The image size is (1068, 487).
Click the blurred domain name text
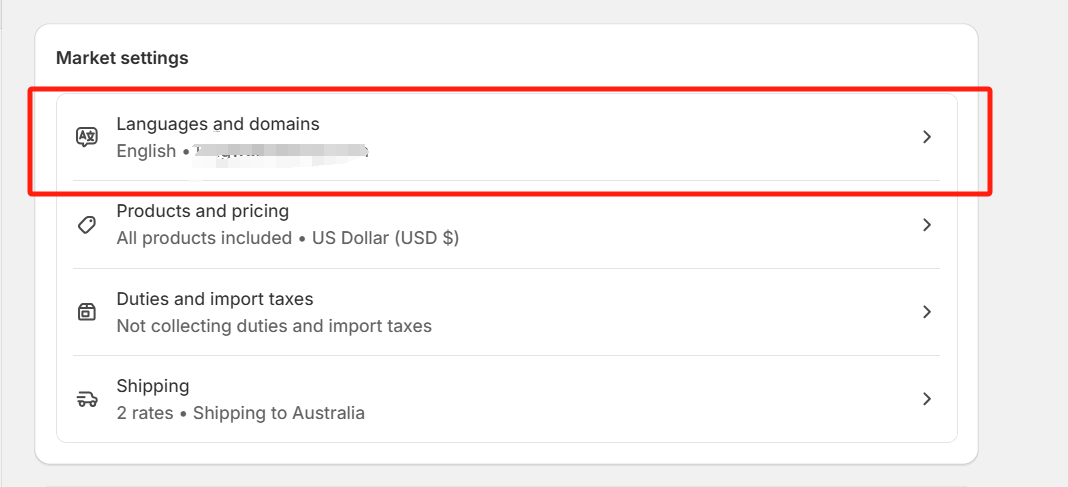281,153
